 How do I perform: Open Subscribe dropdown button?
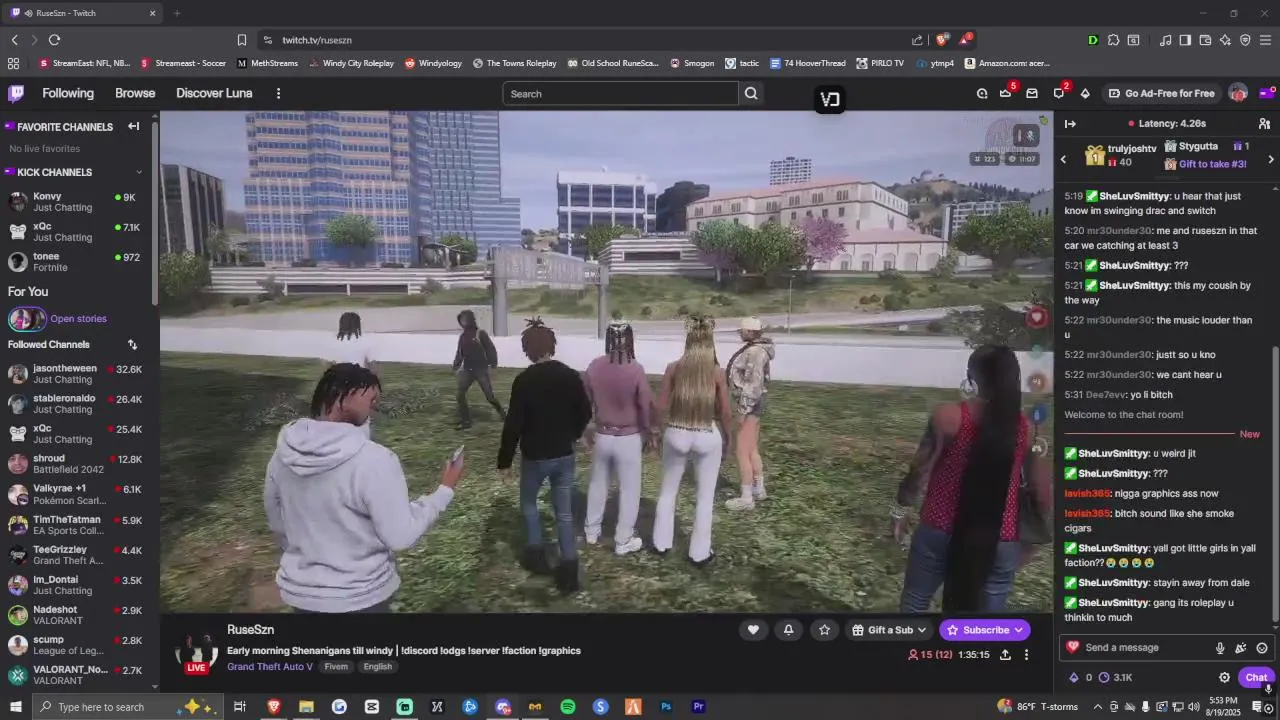click(x=985, y=630)
